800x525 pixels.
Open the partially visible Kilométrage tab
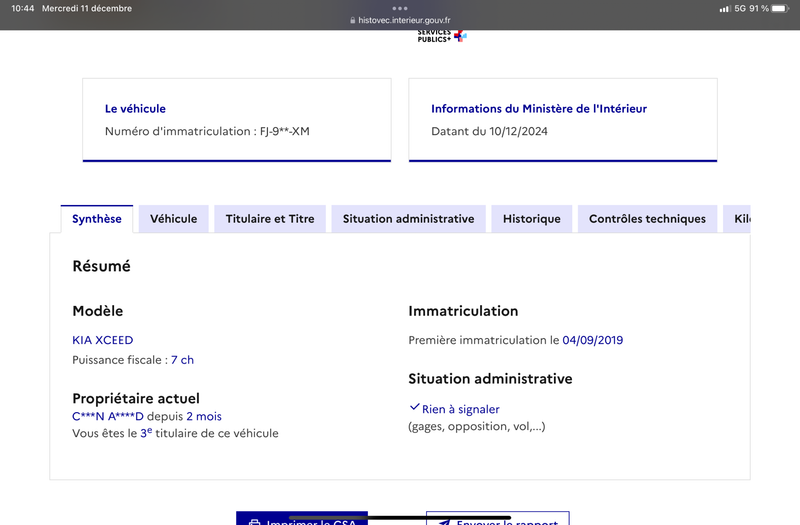(x=737, y=219)
